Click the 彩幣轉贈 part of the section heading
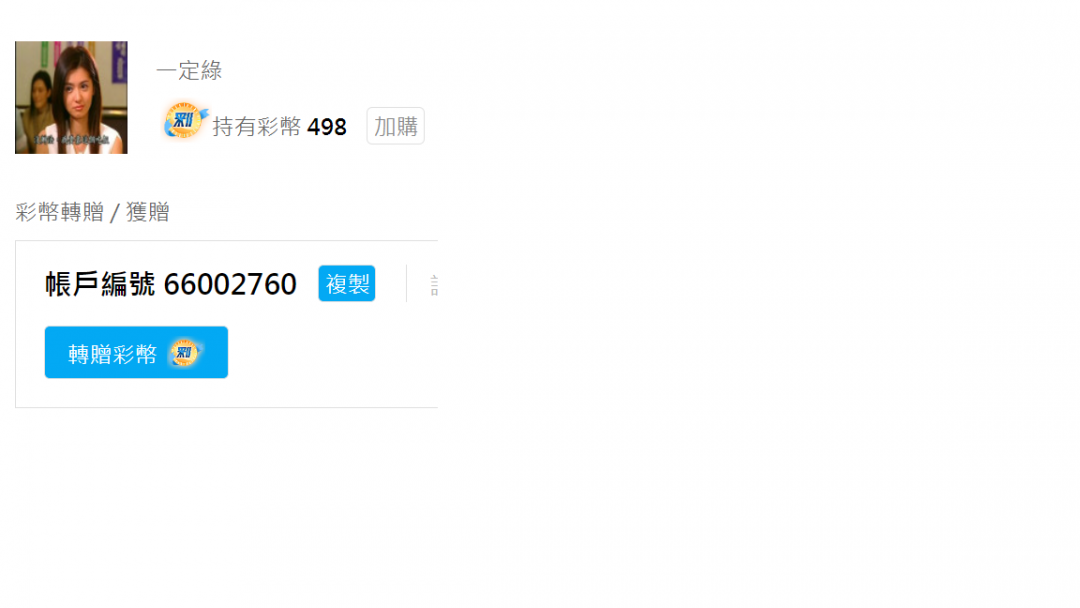The height and width of the screenshot is (608, 1080). [x=60, y=212]
